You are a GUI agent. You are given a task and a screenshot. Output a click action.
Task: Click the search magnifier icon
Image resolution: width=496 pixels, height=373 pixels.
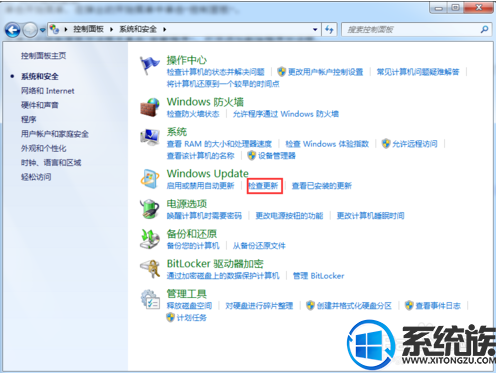point(484,30)
